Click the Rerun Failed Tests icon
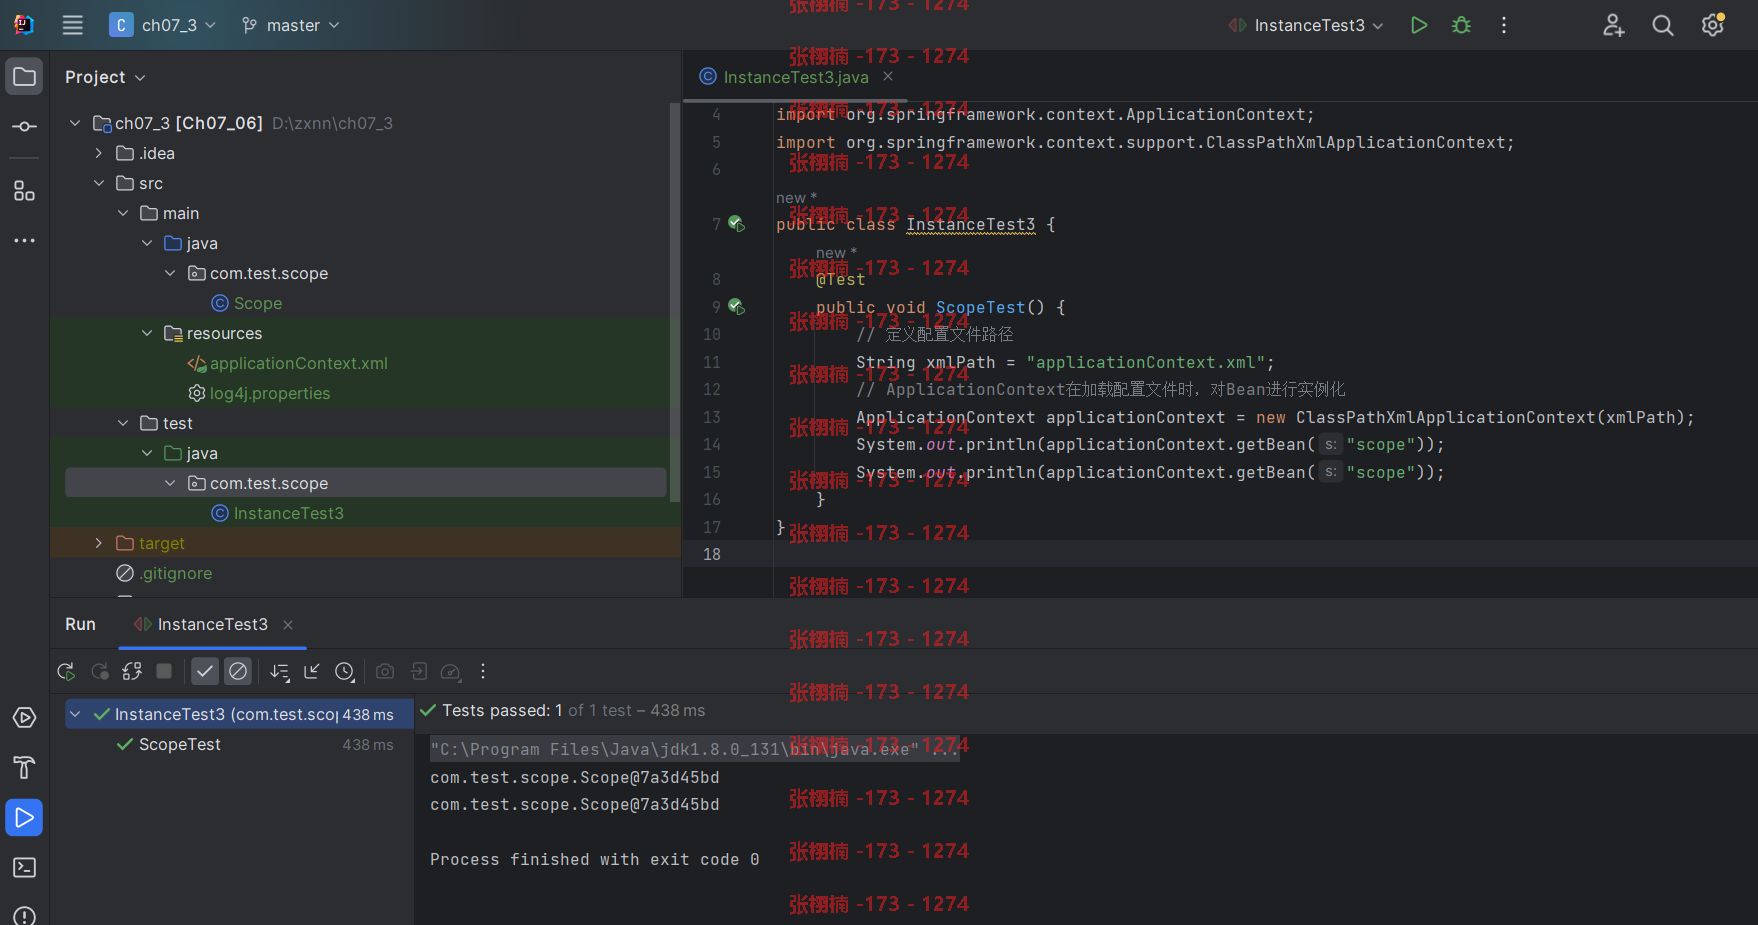1758x925 pixels. (99, 671)
